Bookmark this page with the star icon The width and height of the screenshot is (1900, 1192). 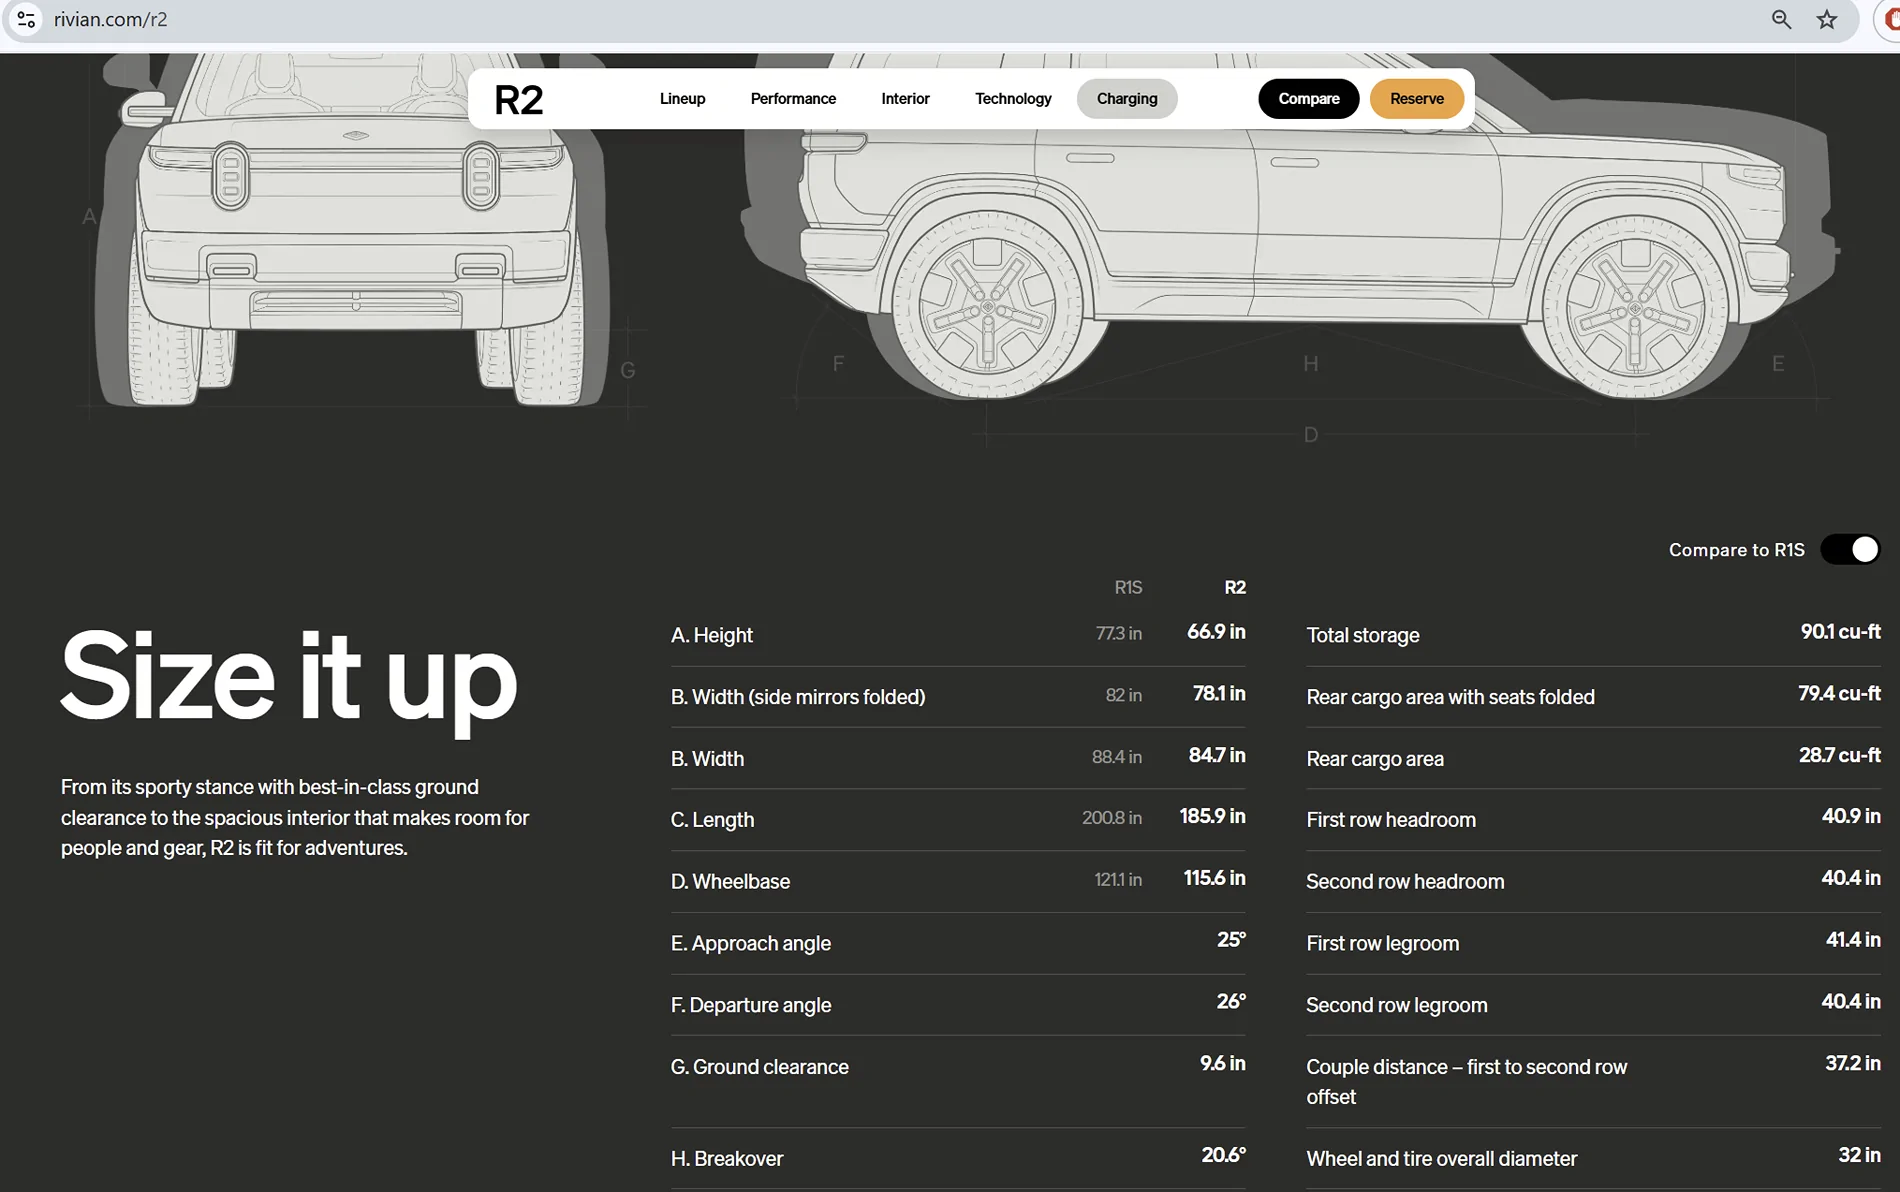coord(1827,19)
